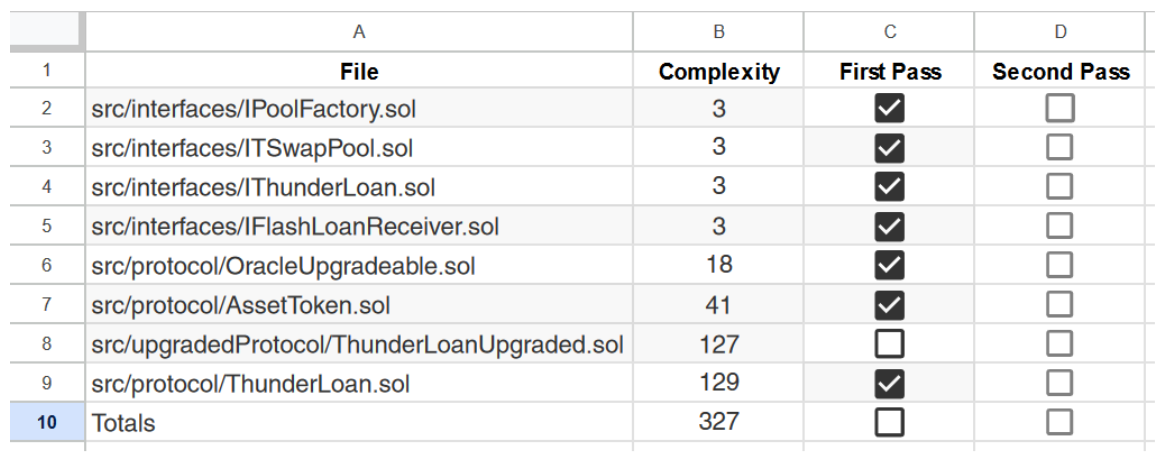Uncheck First Pass for IPoolFactory.sol
Image resolution: width=1164 pixels, height=461 pixels.
click(x=889, y=108)
